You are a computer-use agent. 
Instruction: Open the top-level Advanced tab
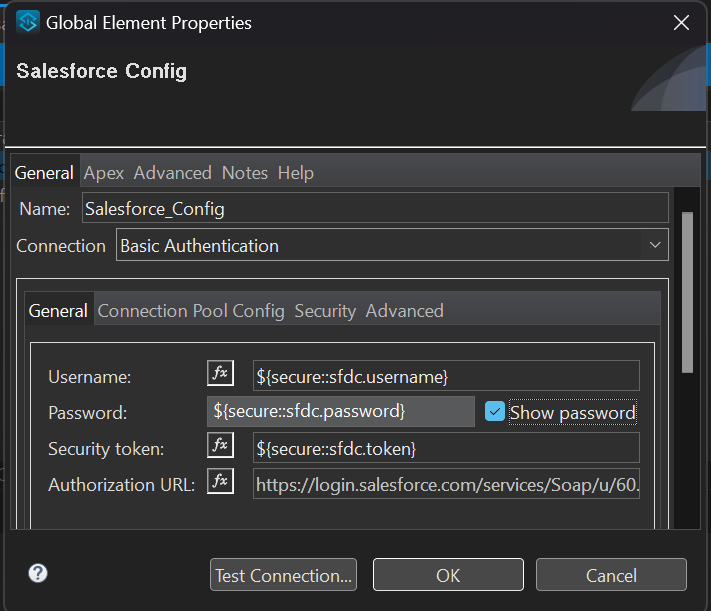tap(173, 173)
